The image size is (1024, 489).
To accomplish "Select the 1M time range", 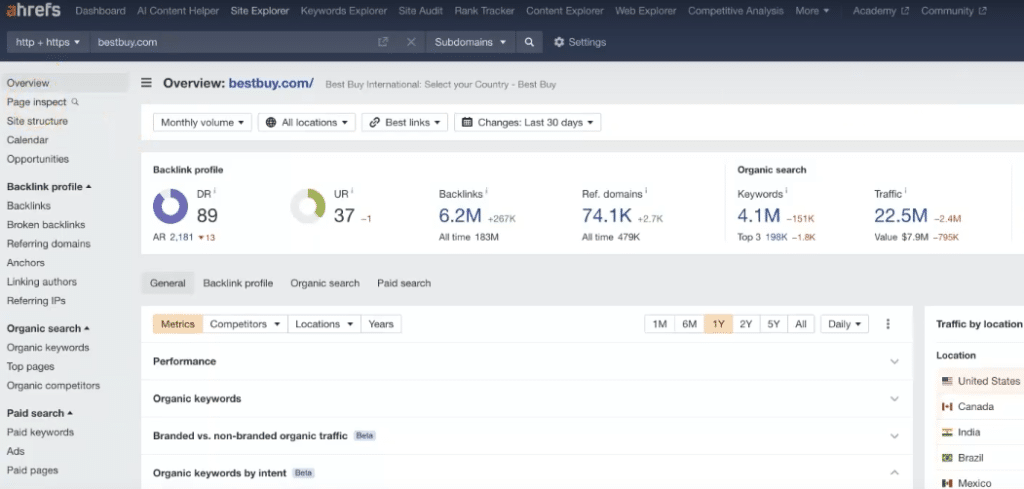I will coord(660,324).
